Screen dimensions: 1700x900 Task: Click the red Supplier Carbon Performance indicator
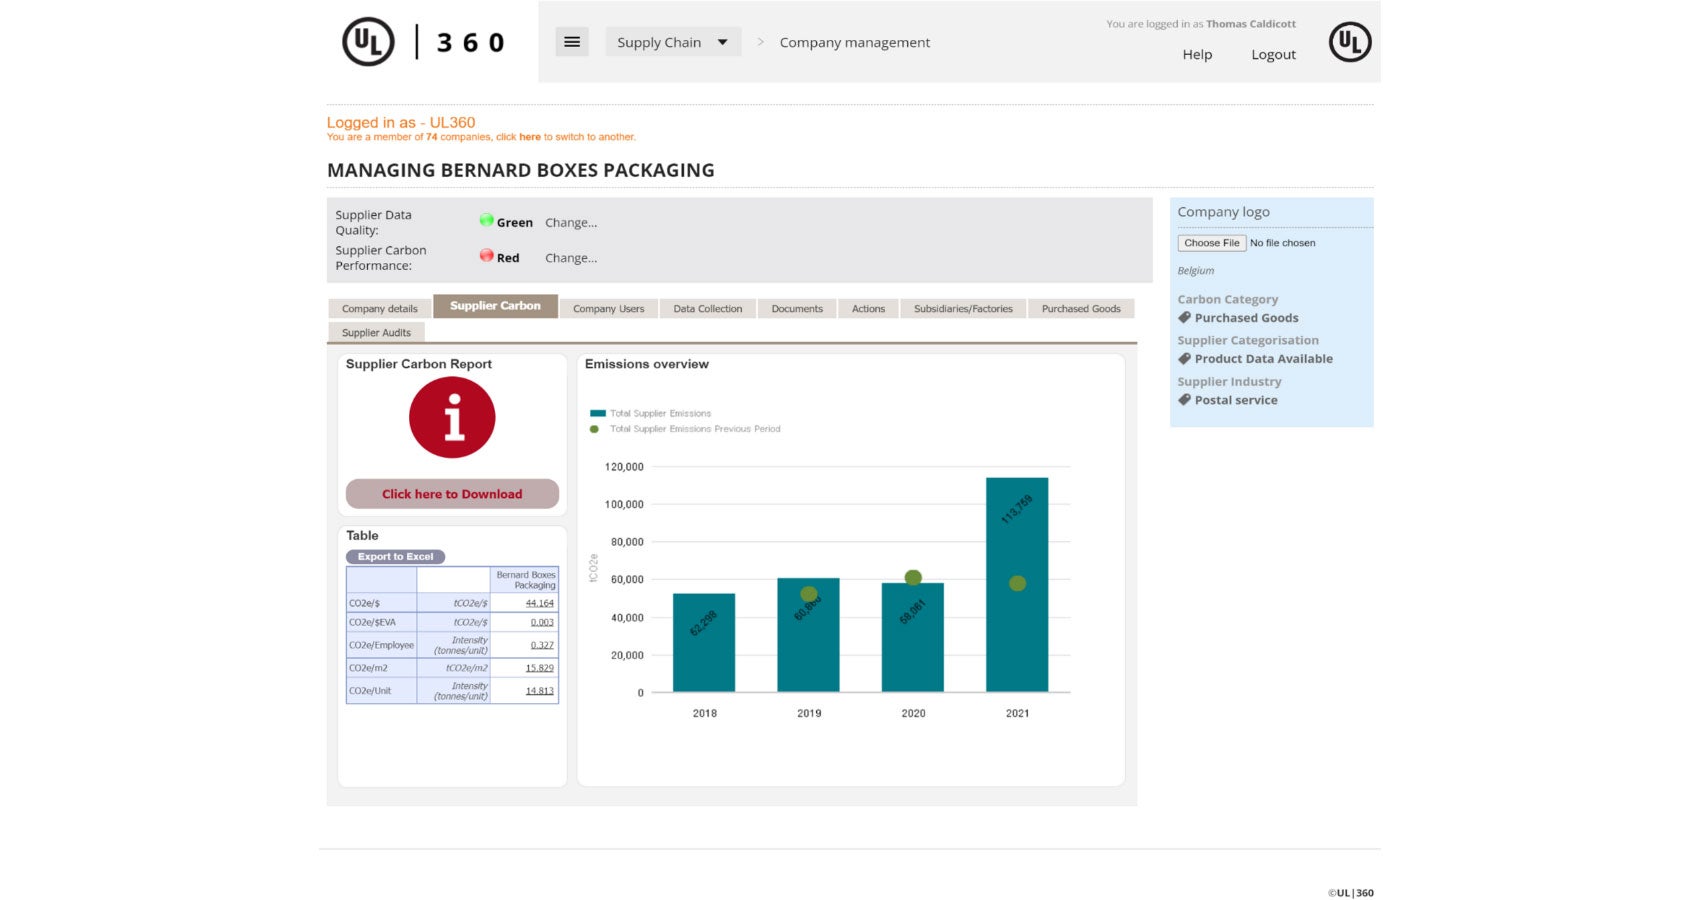[486, 256]
